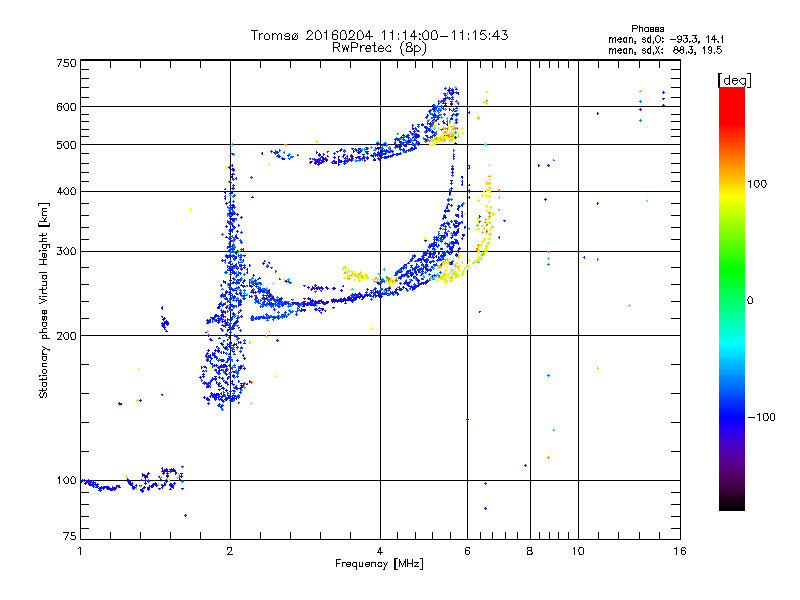Click the y-axis '500' tick label
Image resolution: width=800 pixels, height=600 pixels.
pyautogui.click(x=66, y=145)
